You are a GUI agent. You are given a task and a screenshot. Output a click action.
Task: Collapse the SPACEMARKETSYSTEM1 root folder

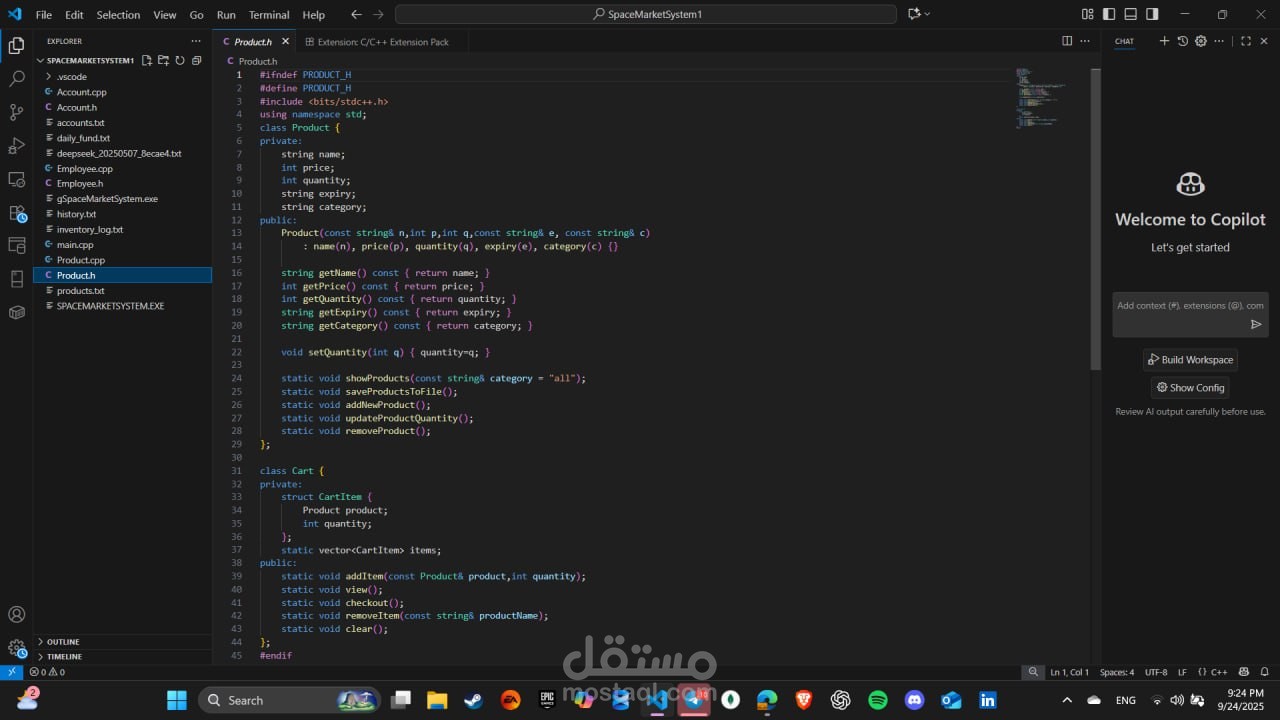[x=88, y=60]
